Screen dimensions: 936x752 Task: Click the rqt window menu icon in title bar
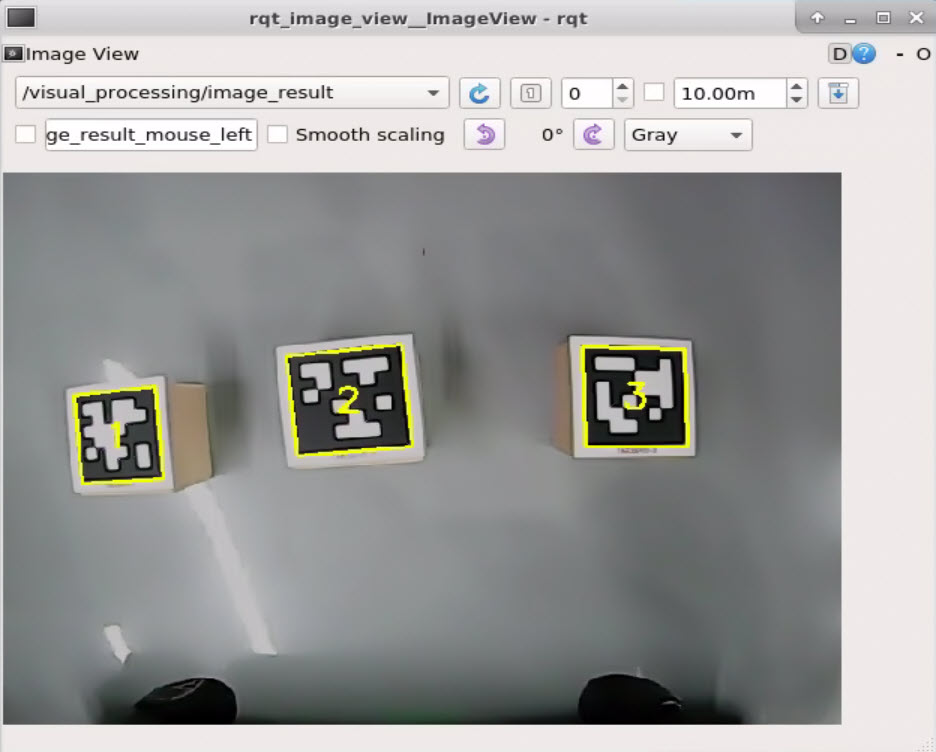click(x=21, y=17)
